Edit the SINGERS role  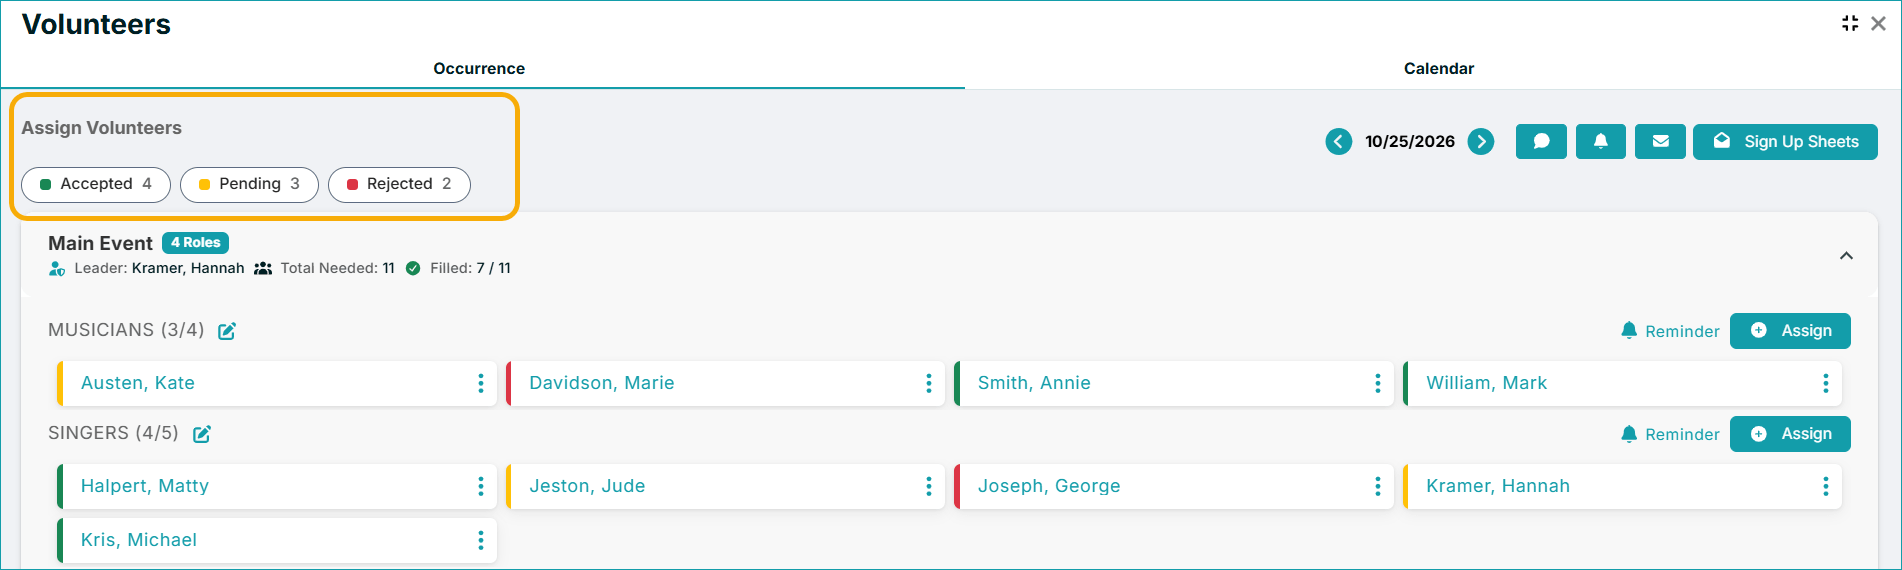(202, 434)
